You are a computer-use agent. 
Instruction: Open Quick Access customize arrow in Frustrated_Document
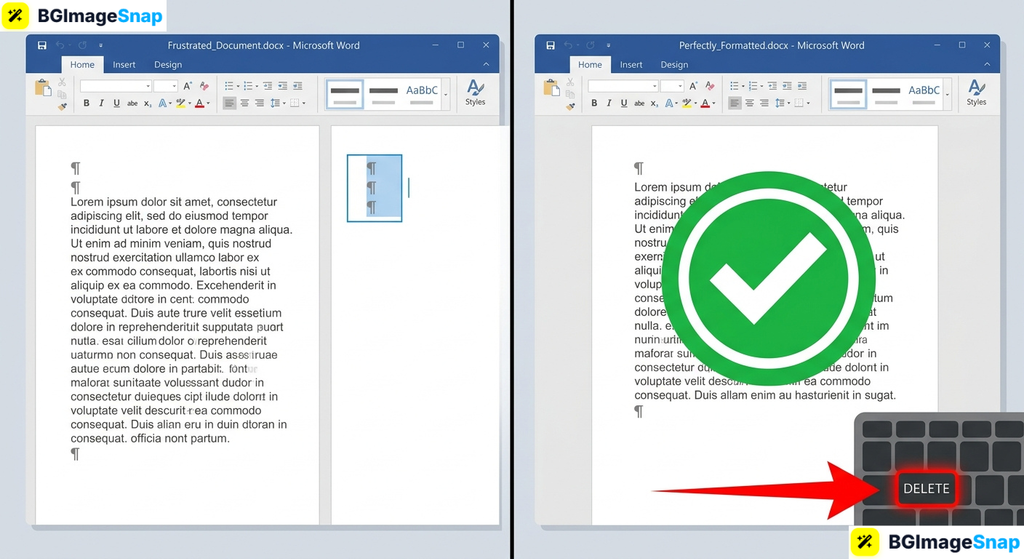[x=101, y=45]
